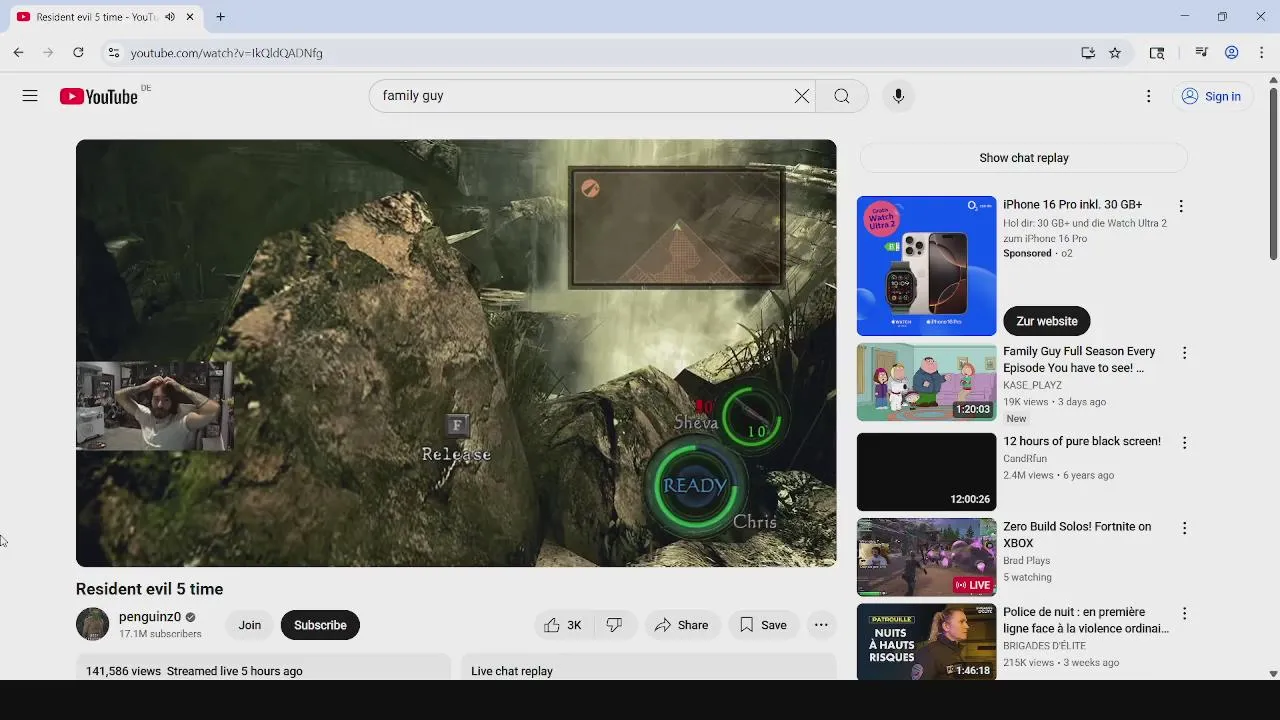This screenshot has height=720, width=1280.
Task: Click the 141,586 views description box
Action: click(263, 668)
